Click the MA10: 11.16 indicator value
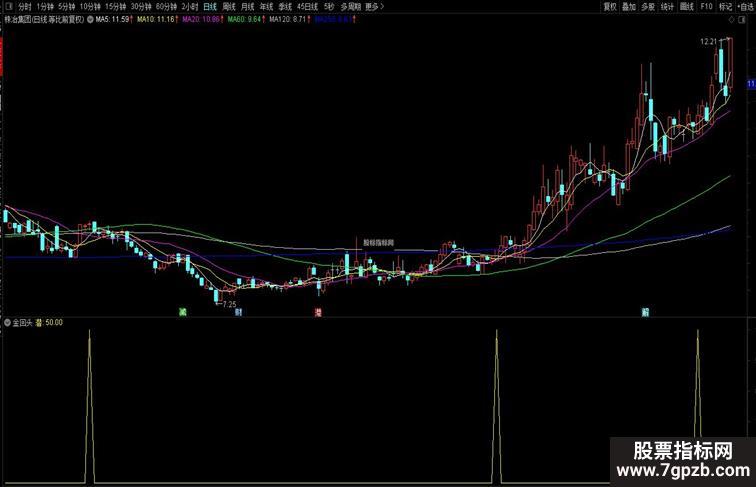Image resolution: width=756 pixels, height=487 pixels. pos(158,20)
